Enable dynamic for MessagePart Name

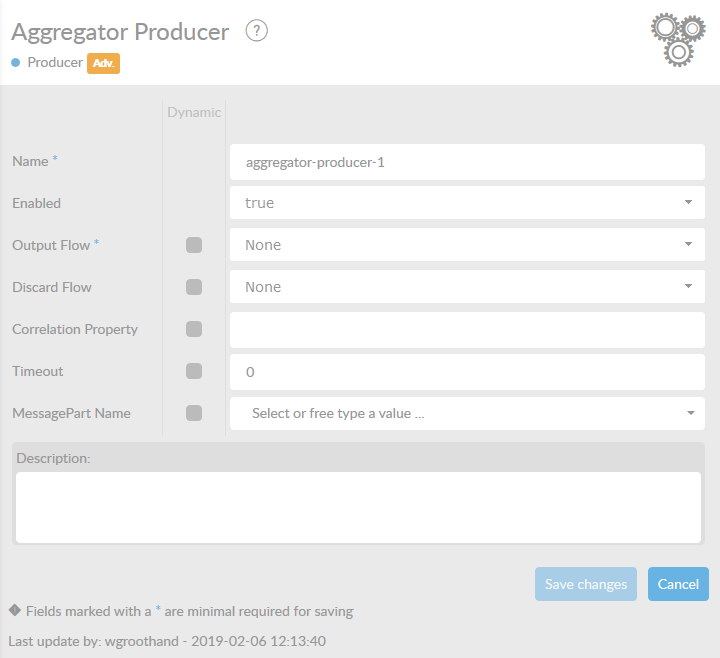[194, 413]
